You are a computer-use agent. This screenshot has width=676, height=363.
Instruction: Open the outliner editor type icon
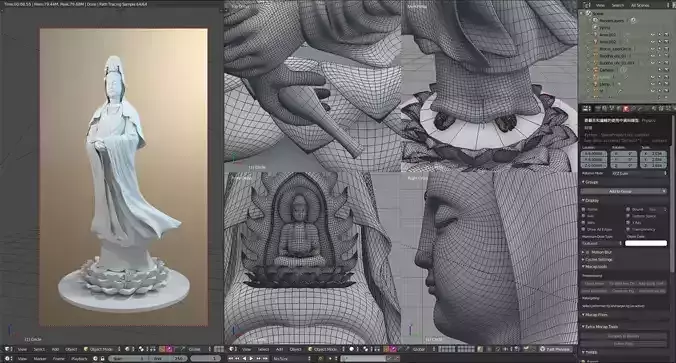tap(587, 5)
